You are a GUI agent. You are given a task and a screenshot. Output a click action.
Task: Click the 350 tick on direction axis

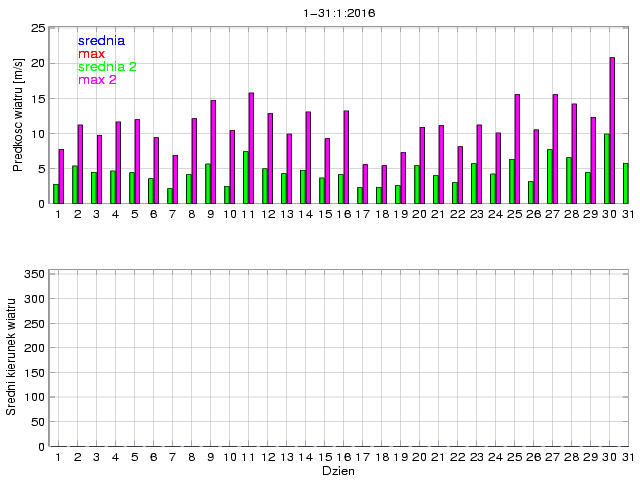coord(35,273)
